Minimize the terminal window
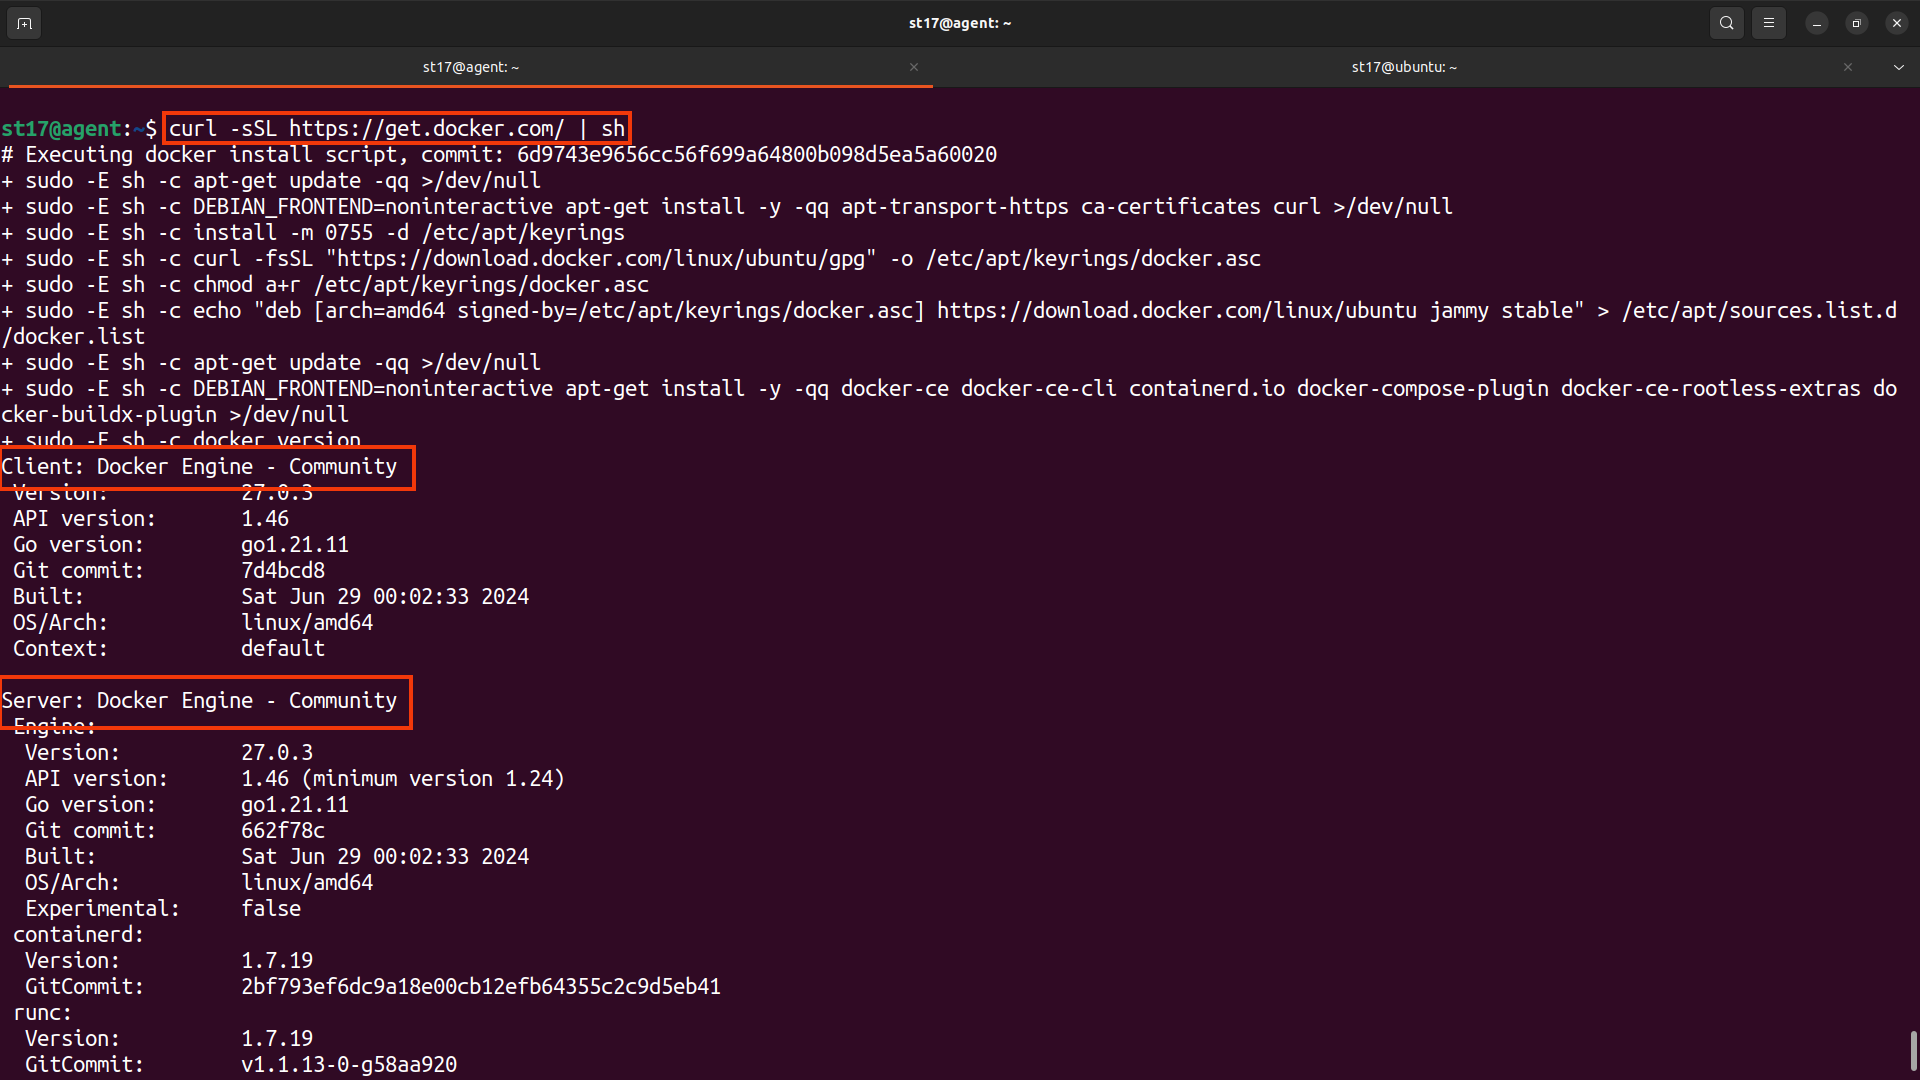 tap(1817, 23)
